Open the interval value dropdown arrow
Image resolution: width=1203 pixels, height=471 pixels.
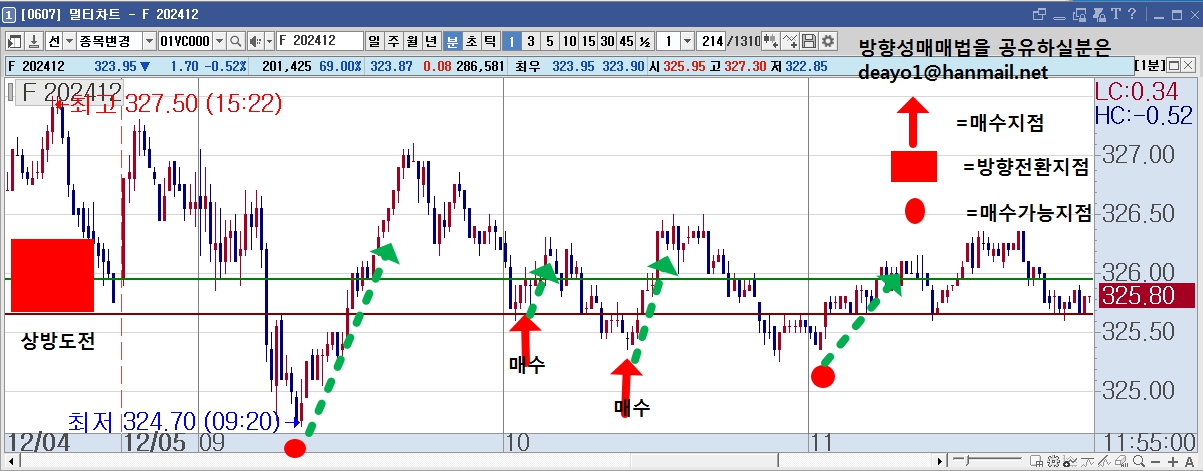click(687, 41)
